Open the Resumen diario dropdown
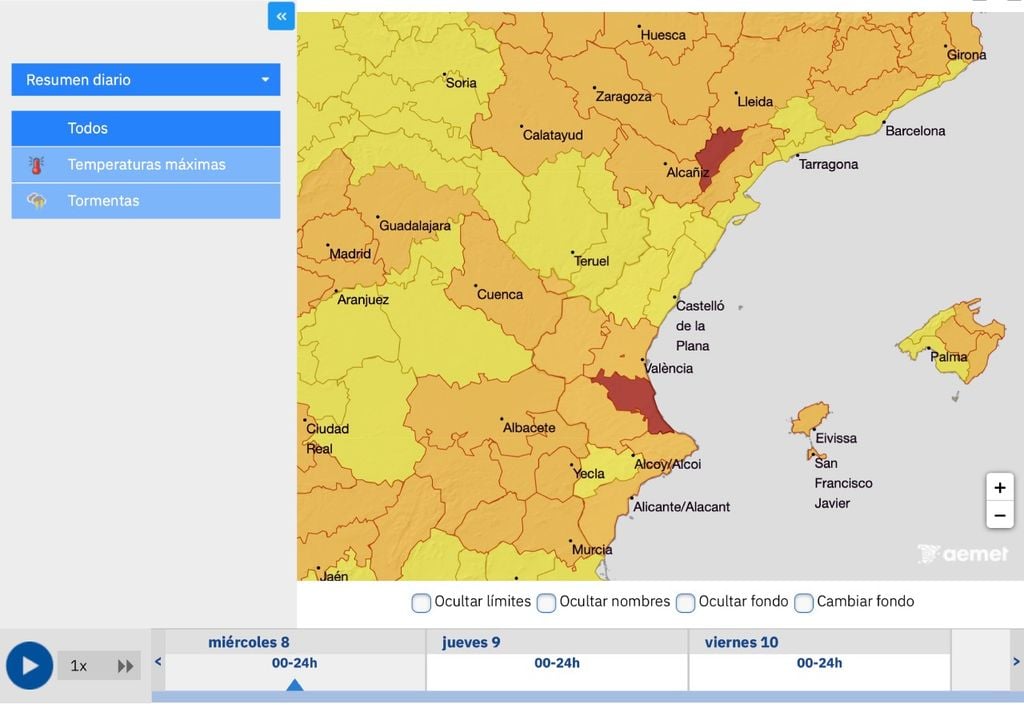The height and width of the screenshot is (720, 1024). tap(146, 80)
